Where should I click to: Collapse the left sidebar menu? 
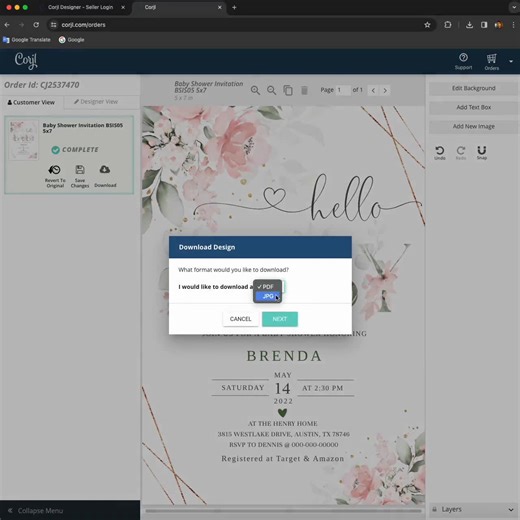click(36, 510)
